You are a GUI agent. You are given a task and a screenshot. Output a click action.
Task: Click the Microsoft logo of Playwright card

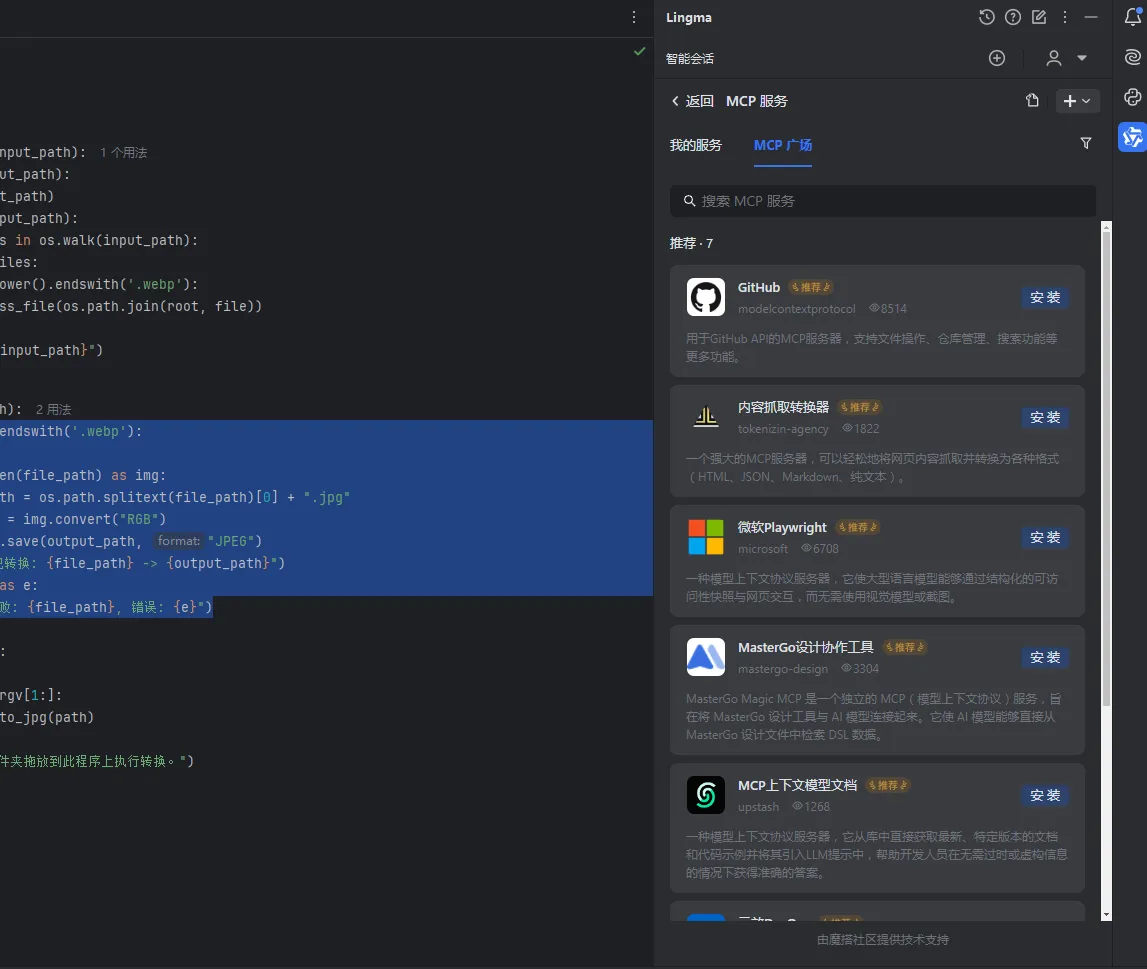(706, 537)
